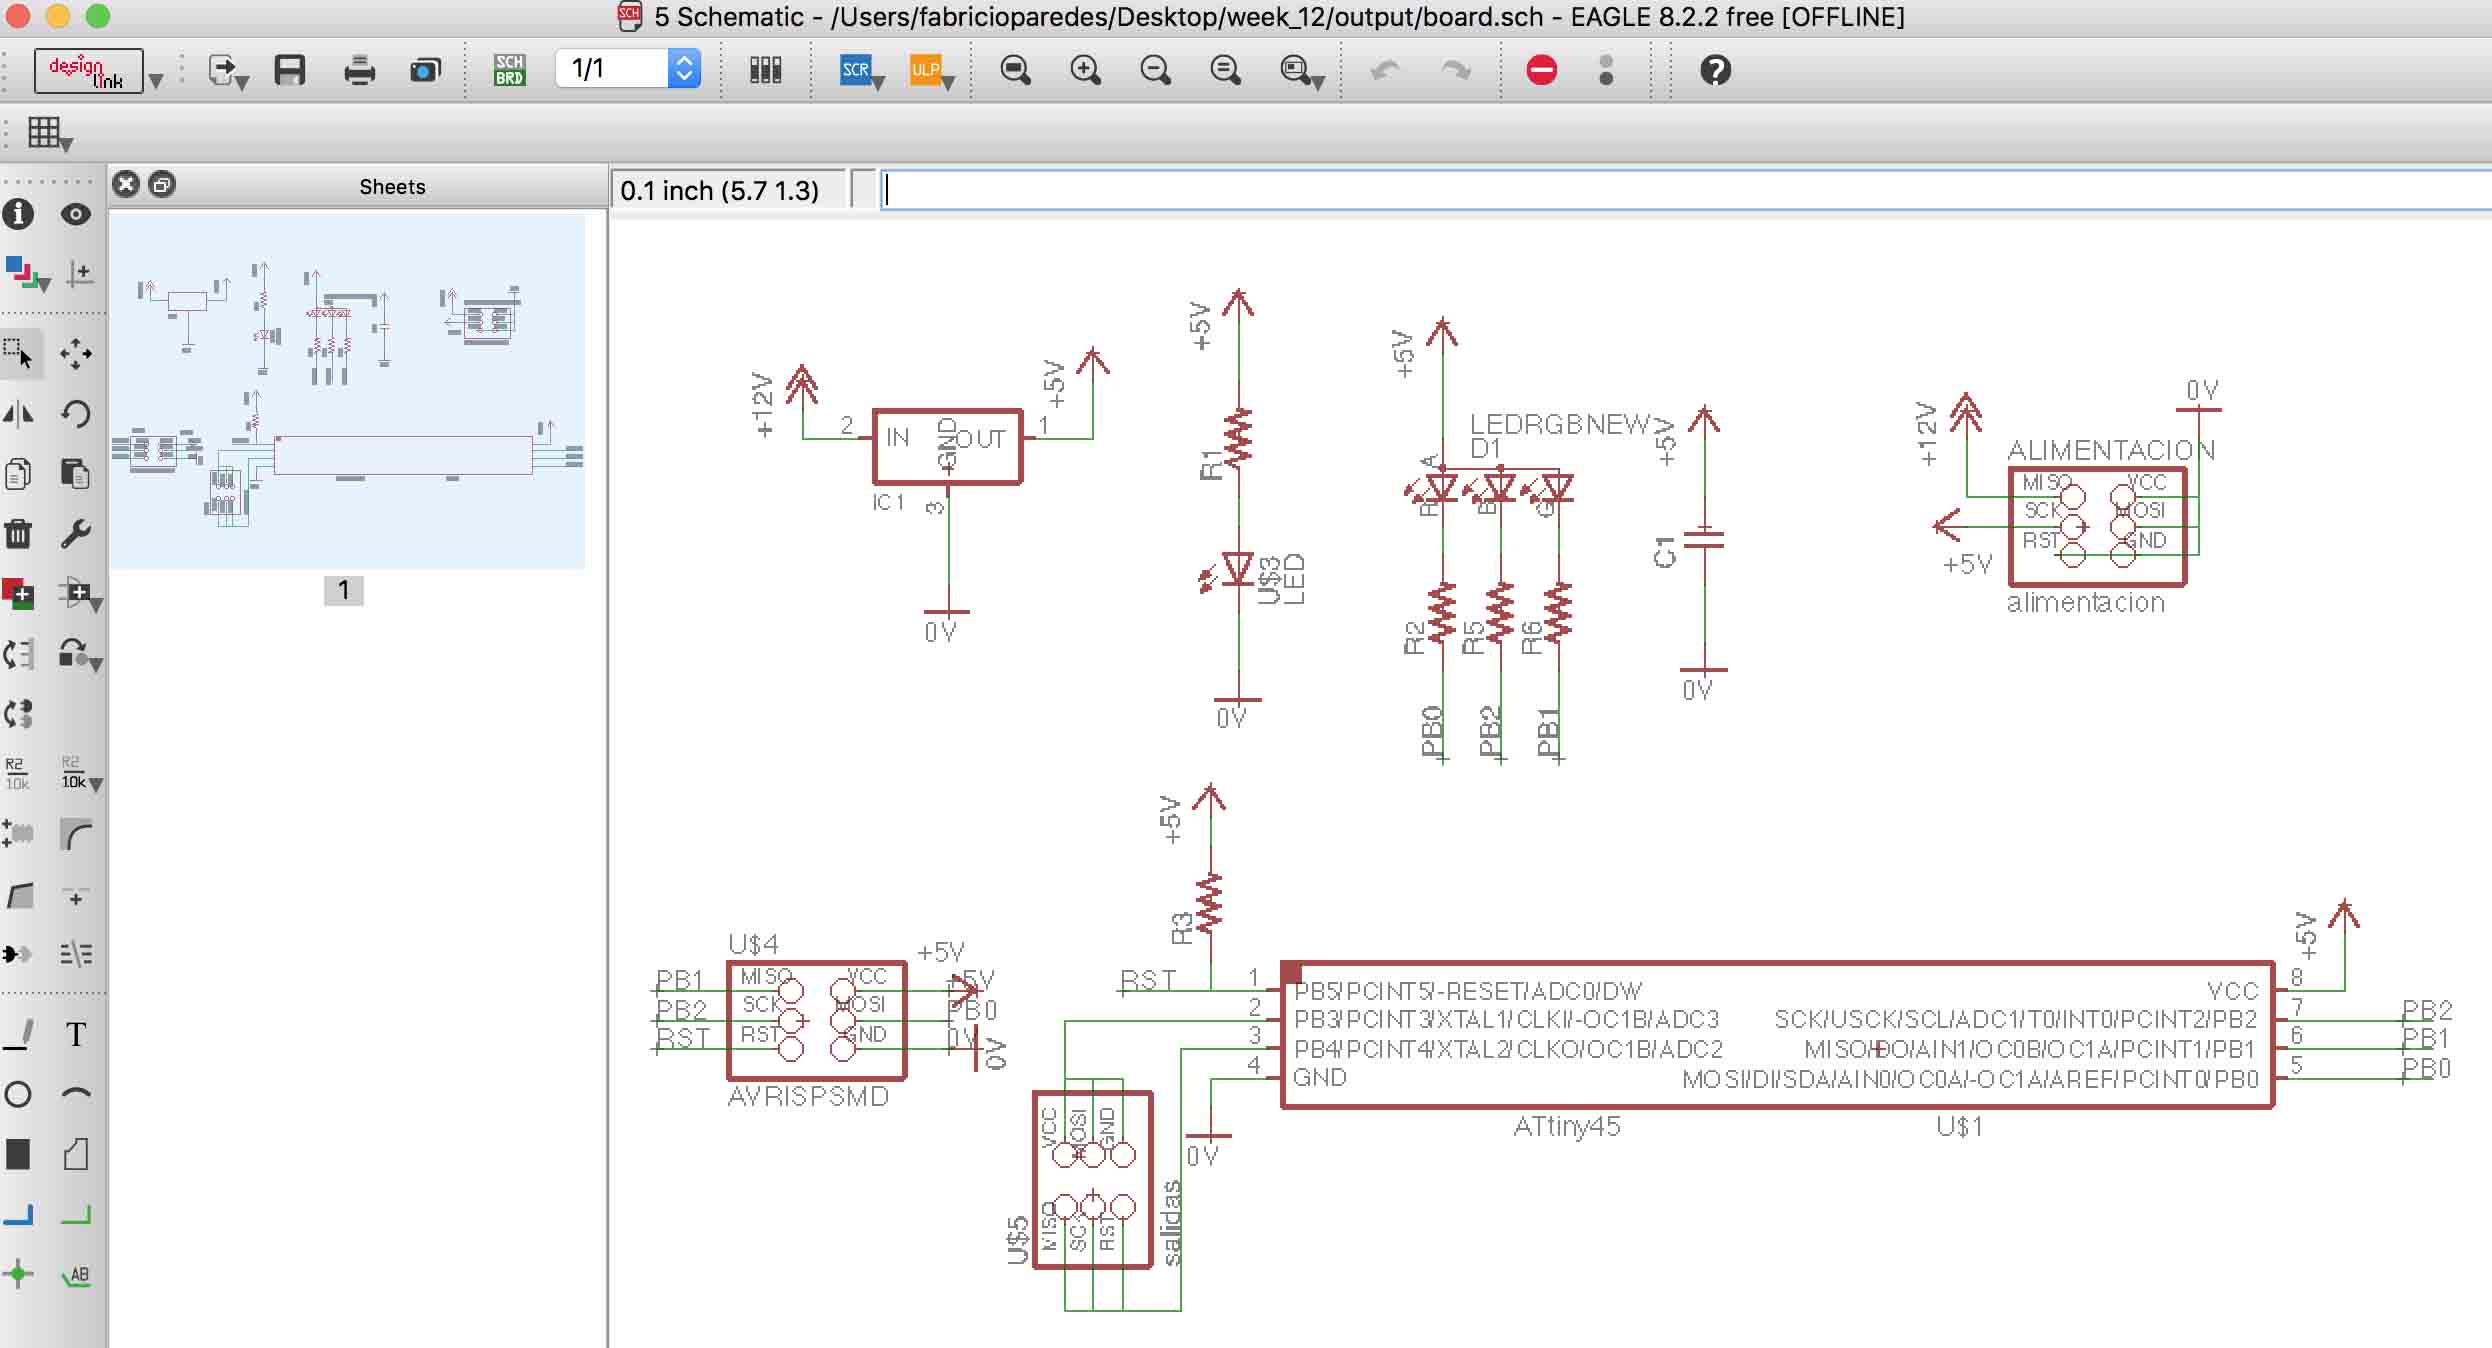2492x1348 pixels.
Task: Click the Help question mark button
Action: 1715,70
